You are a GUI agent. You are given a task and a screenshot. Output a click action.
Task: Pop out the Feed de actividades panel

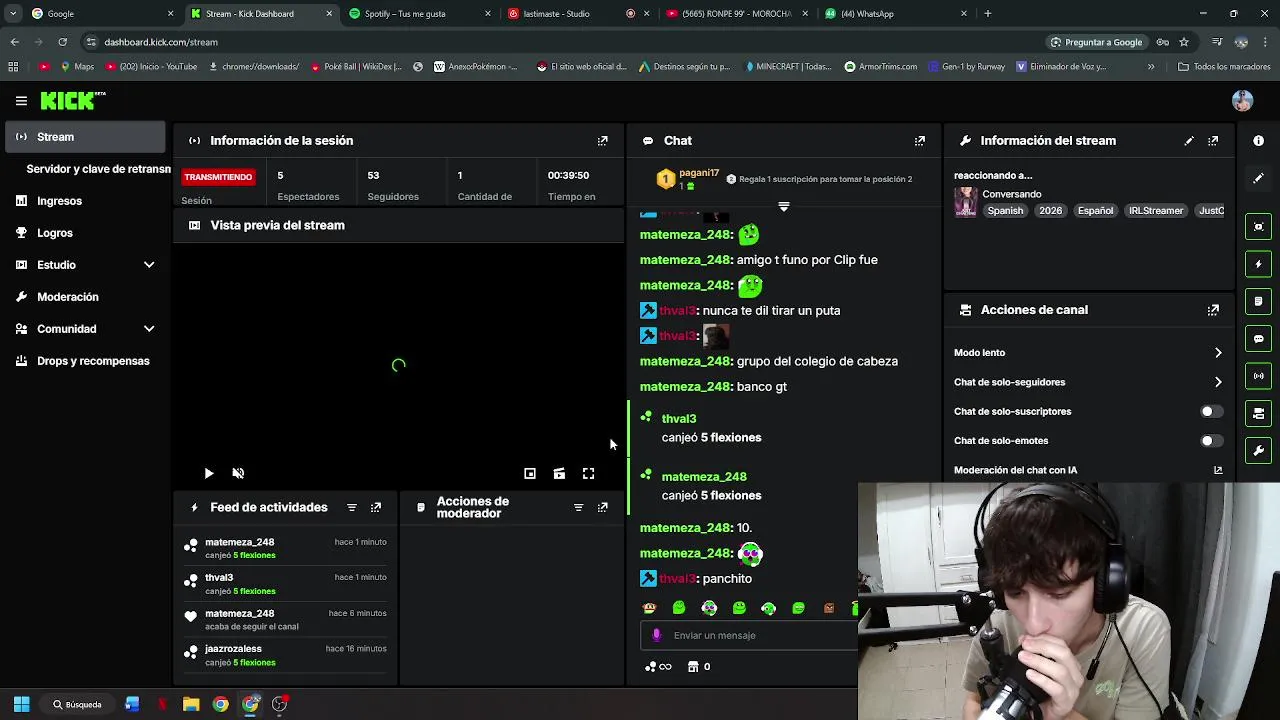[376, 508]
